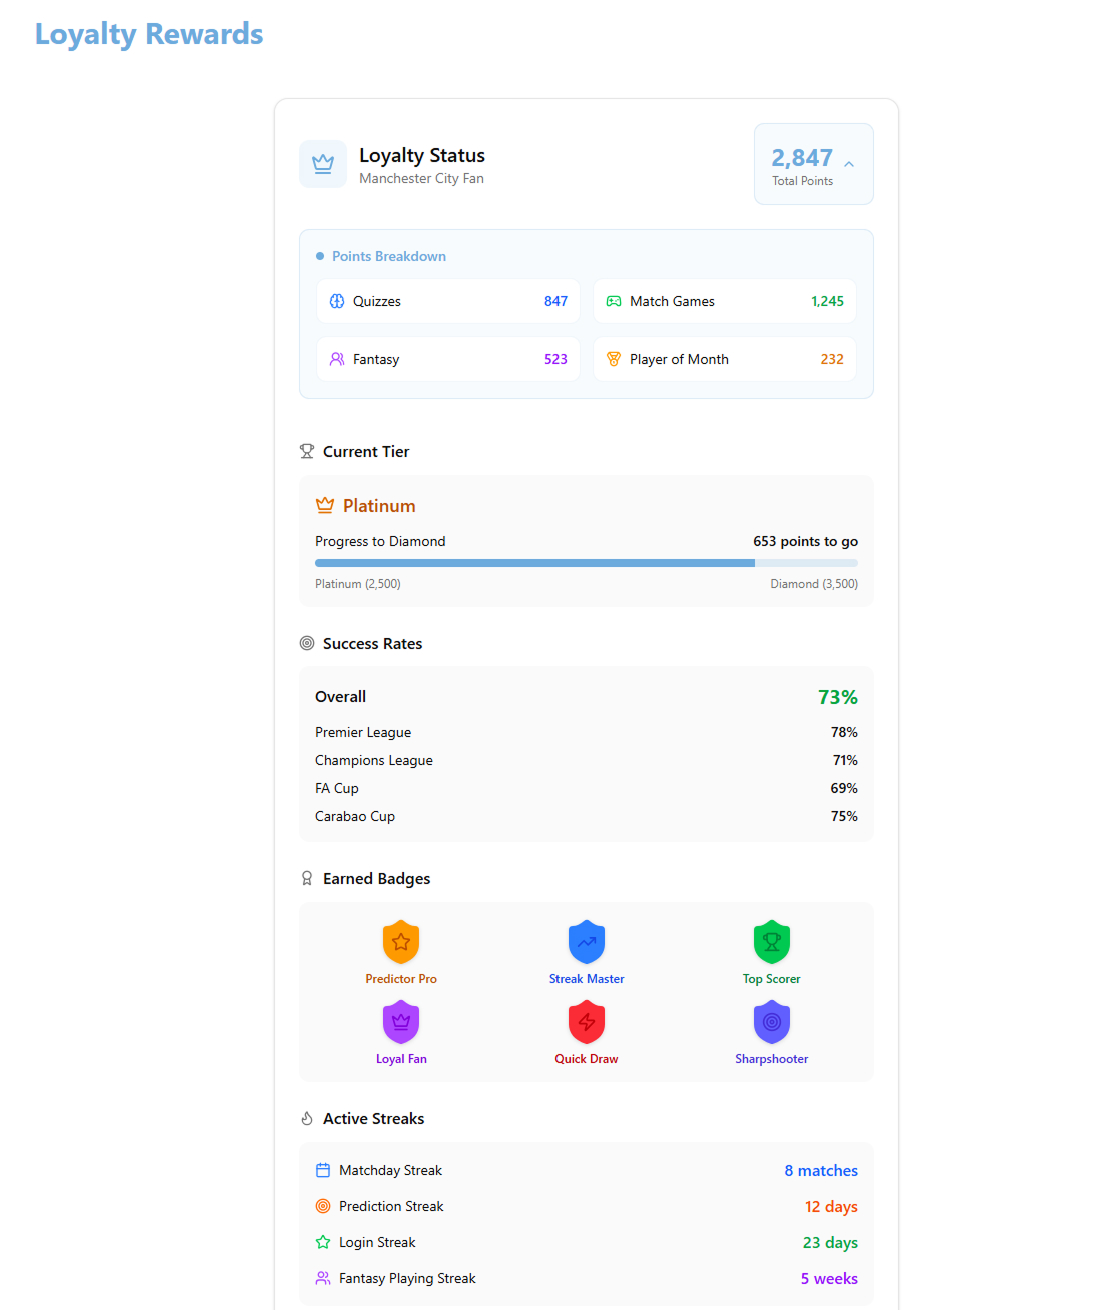Viewport: 1110px width, 1310px height.
Task: Select the Fantasy points card
Action: pos(448,359)
